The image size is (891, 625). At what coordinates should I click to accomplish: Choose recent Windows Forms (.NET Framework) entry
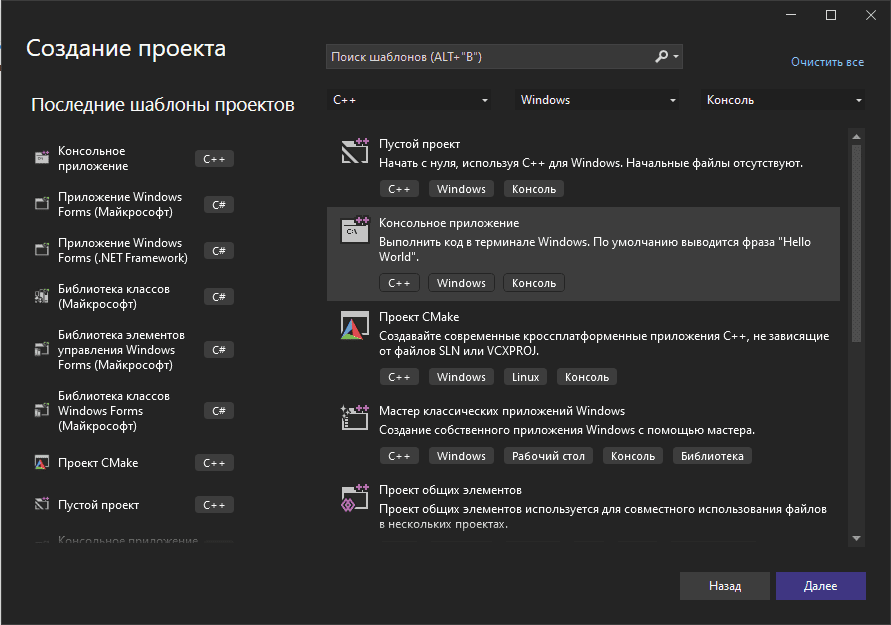point(134,251)
